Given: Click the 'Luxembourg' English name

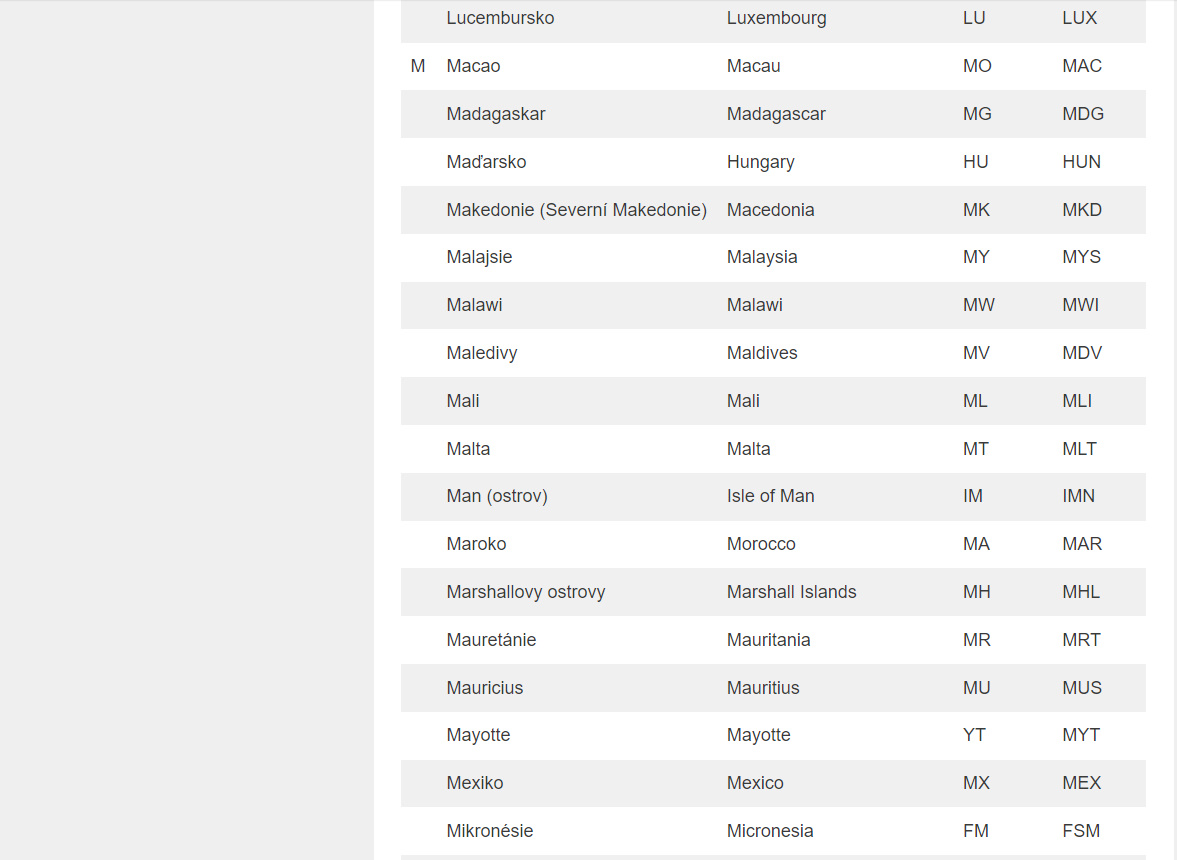Looking at the screenshot, I should pyautogui.click(x=776, y=18).
